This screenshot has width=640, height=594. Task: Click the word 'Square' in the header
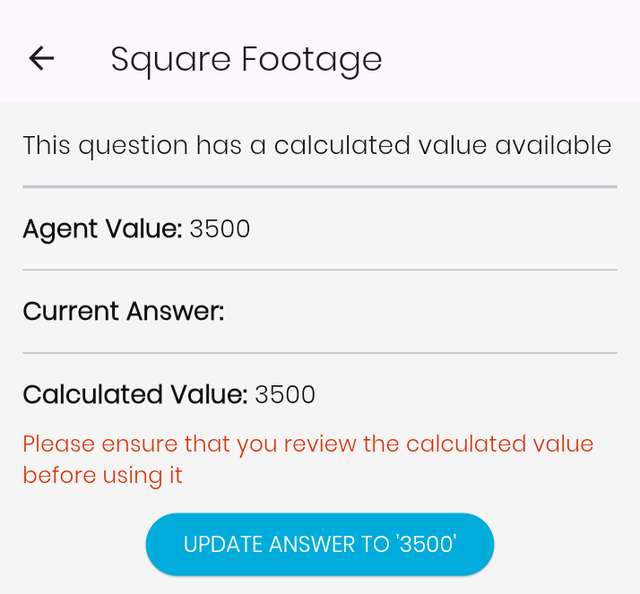point(171,60)
